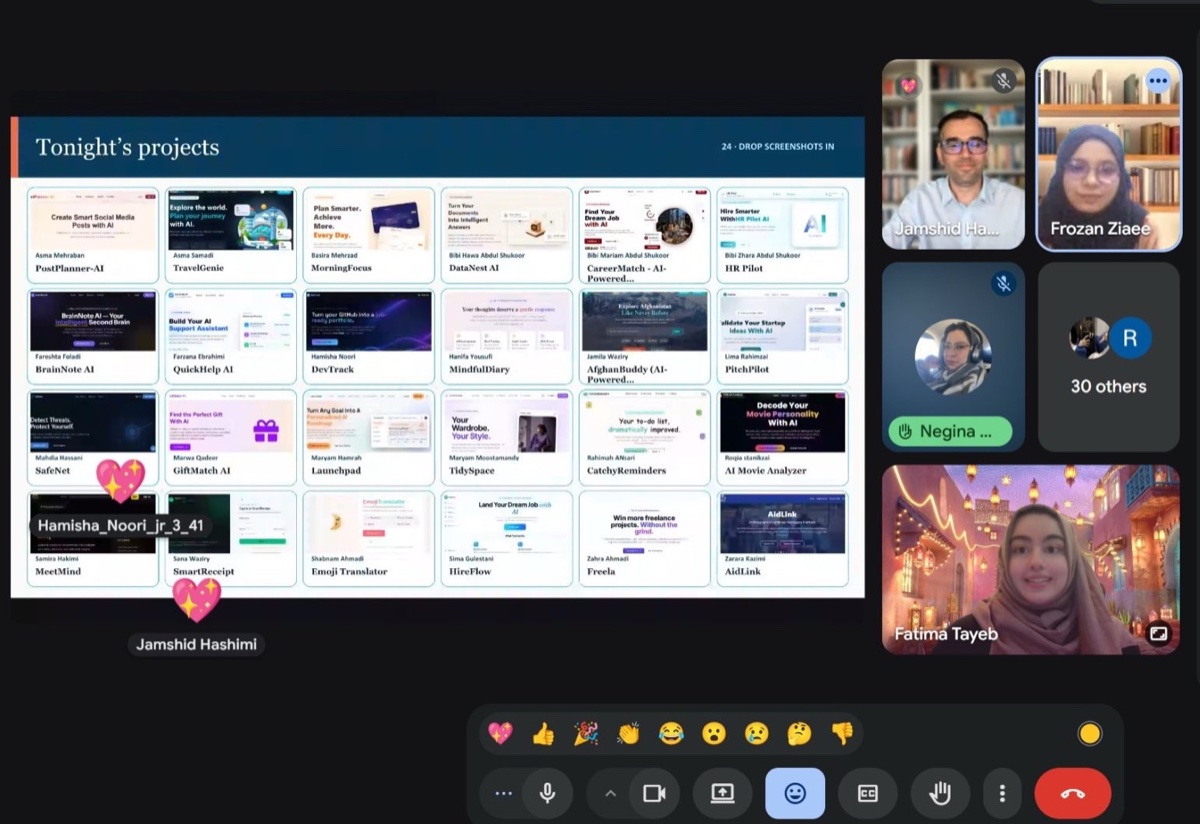Expand the camera settings chevron
This screenshot has height=824, width=1200.
[610, 793]
